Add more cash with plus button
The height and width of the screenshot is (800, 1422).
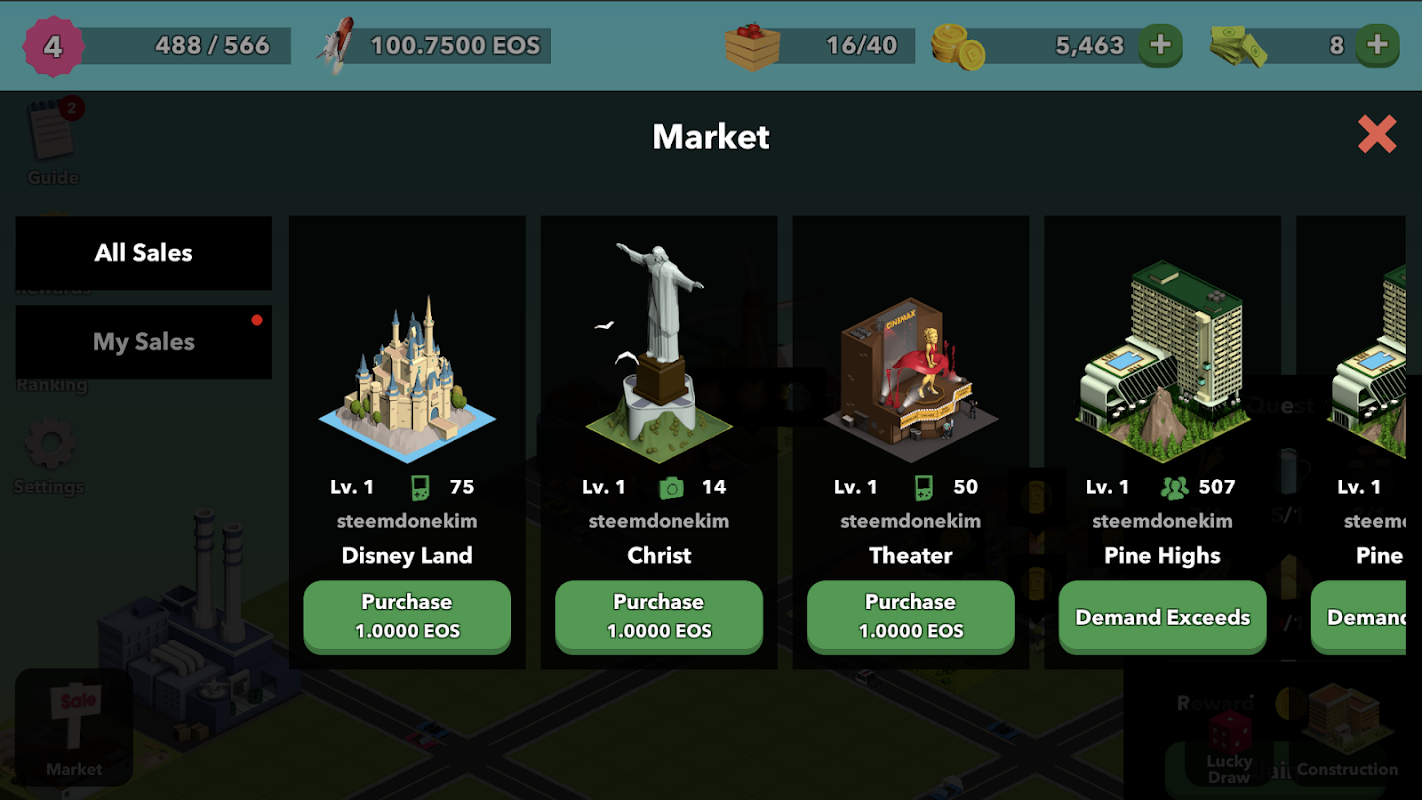point(1377,45)
